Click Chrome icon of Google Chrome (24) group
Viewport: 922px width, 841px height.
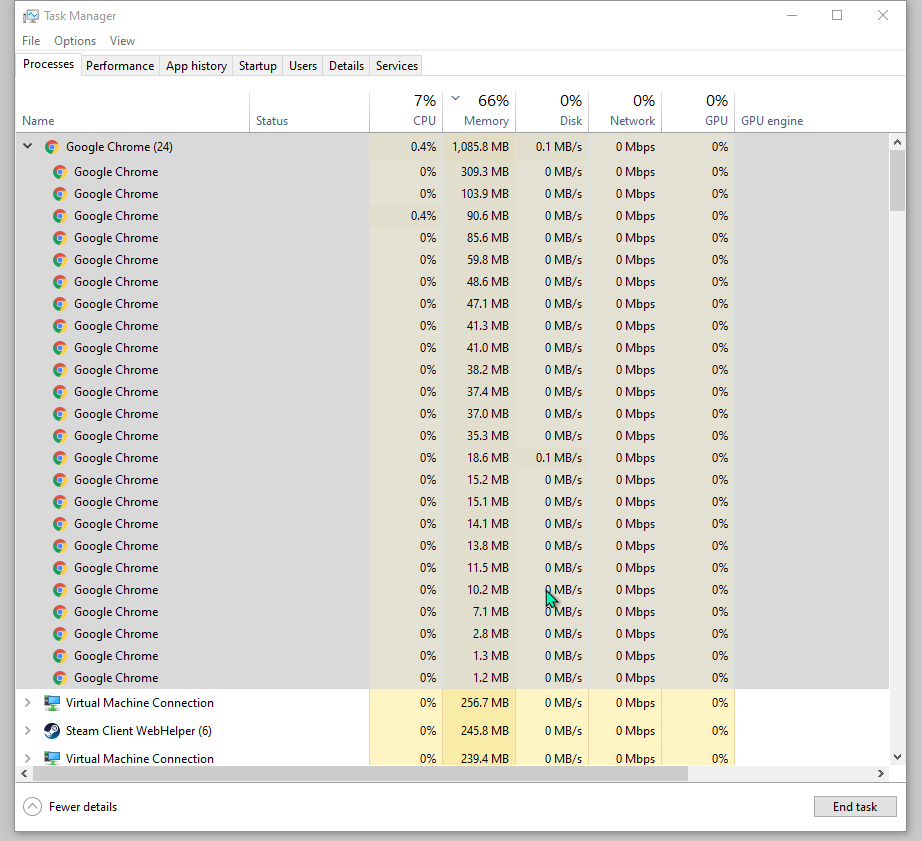pyautogui.click(x=52, y=147)
